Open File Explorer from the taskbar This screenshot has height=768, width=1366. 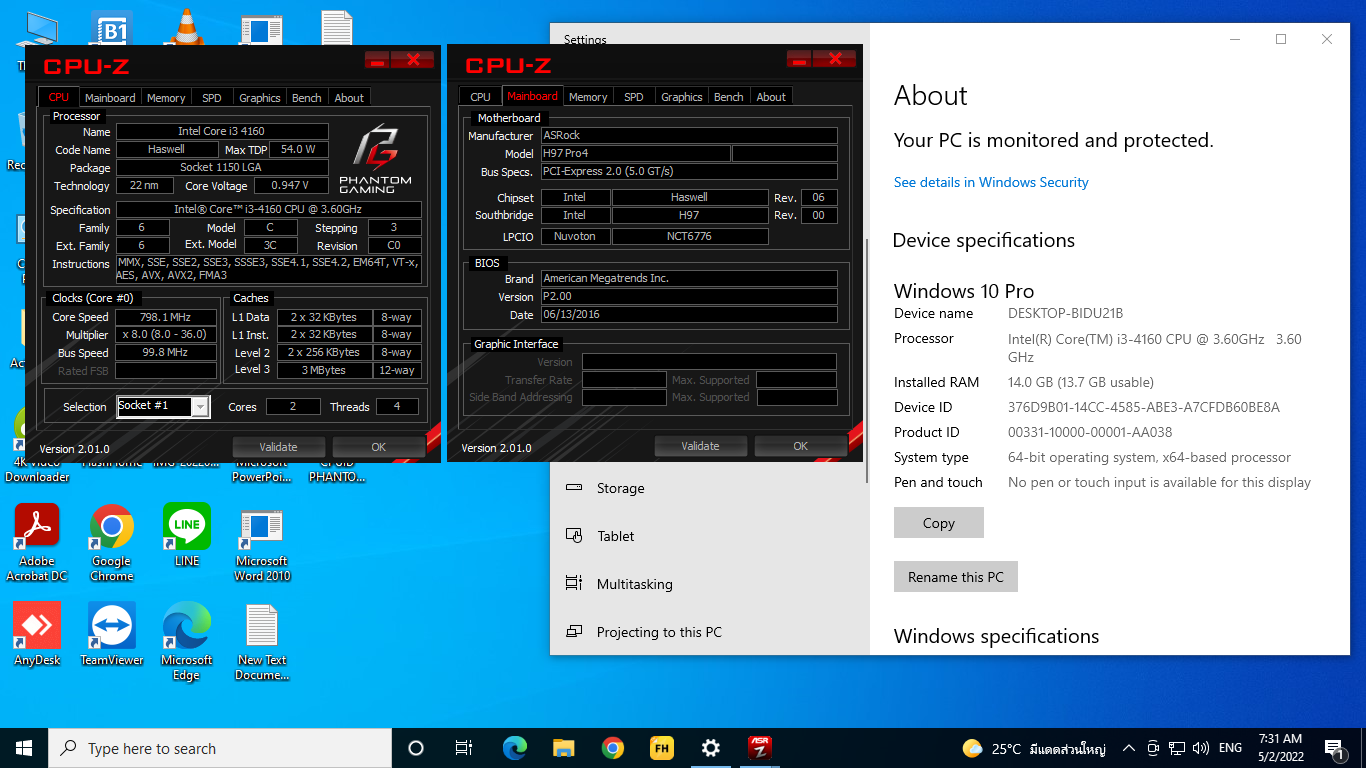564,748
